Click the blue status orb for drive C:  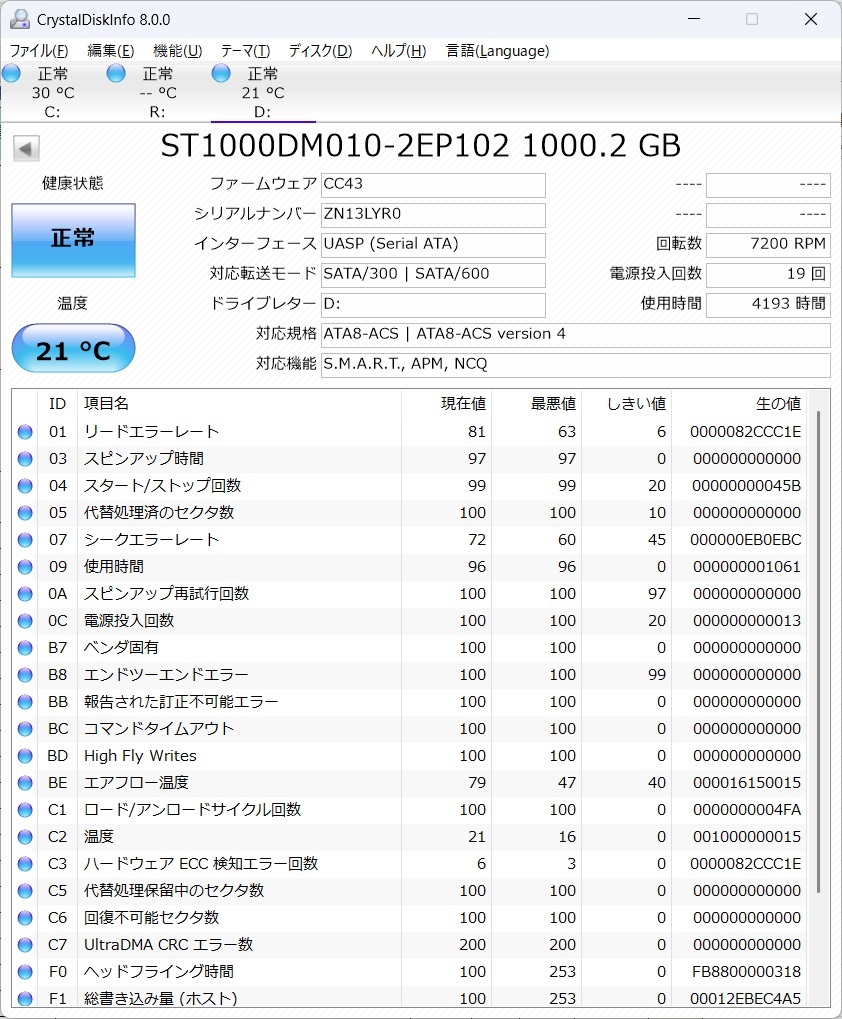11,73
